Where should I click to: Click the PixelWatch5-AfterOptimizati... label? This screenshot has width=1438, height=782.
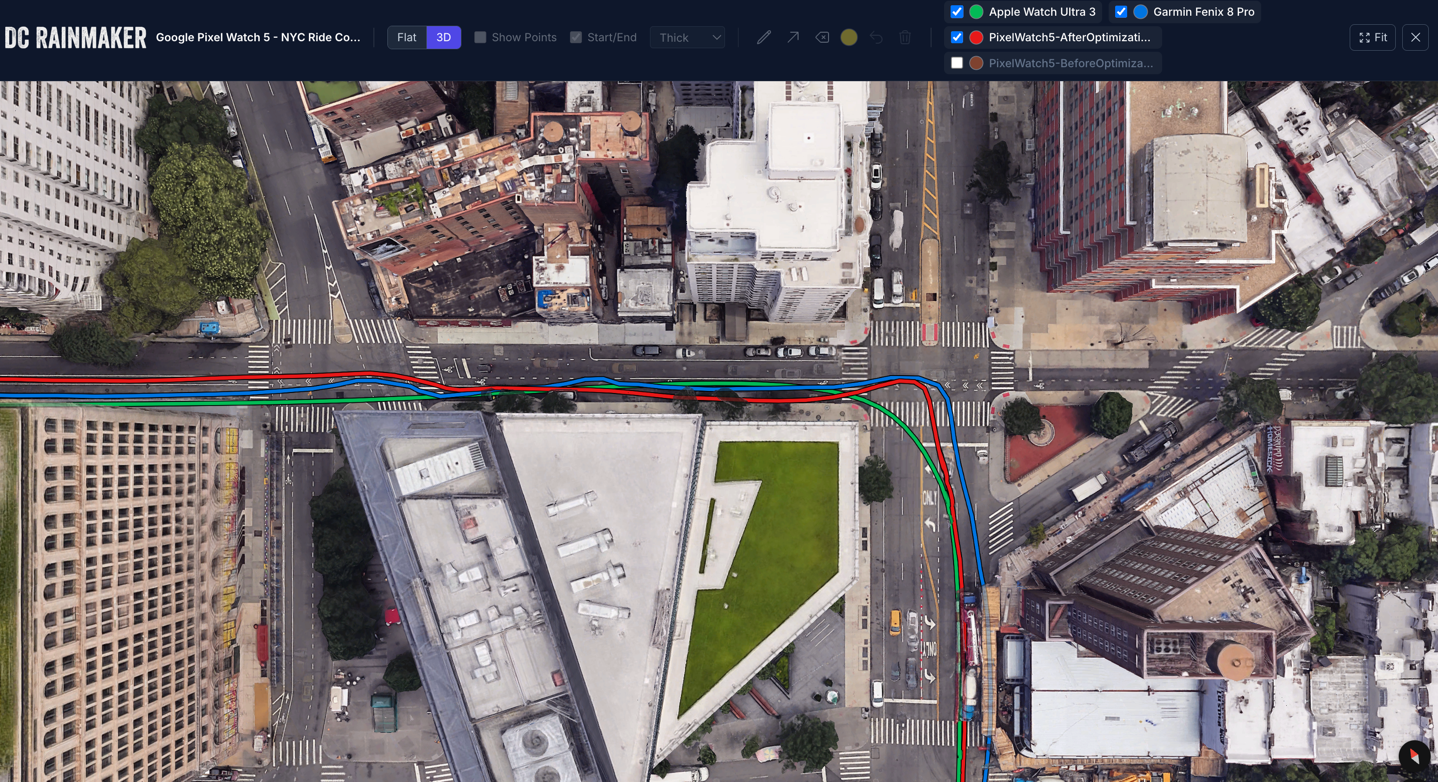[x=1069, y=37]
